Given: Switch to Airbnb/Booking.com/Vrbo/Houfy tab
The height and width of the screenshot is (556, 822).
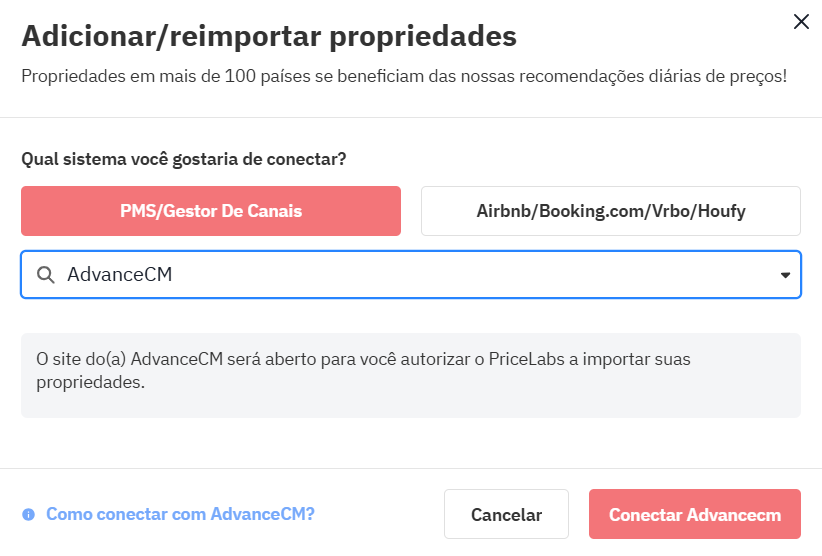Looking at the screenshot, I should point(611,211).
